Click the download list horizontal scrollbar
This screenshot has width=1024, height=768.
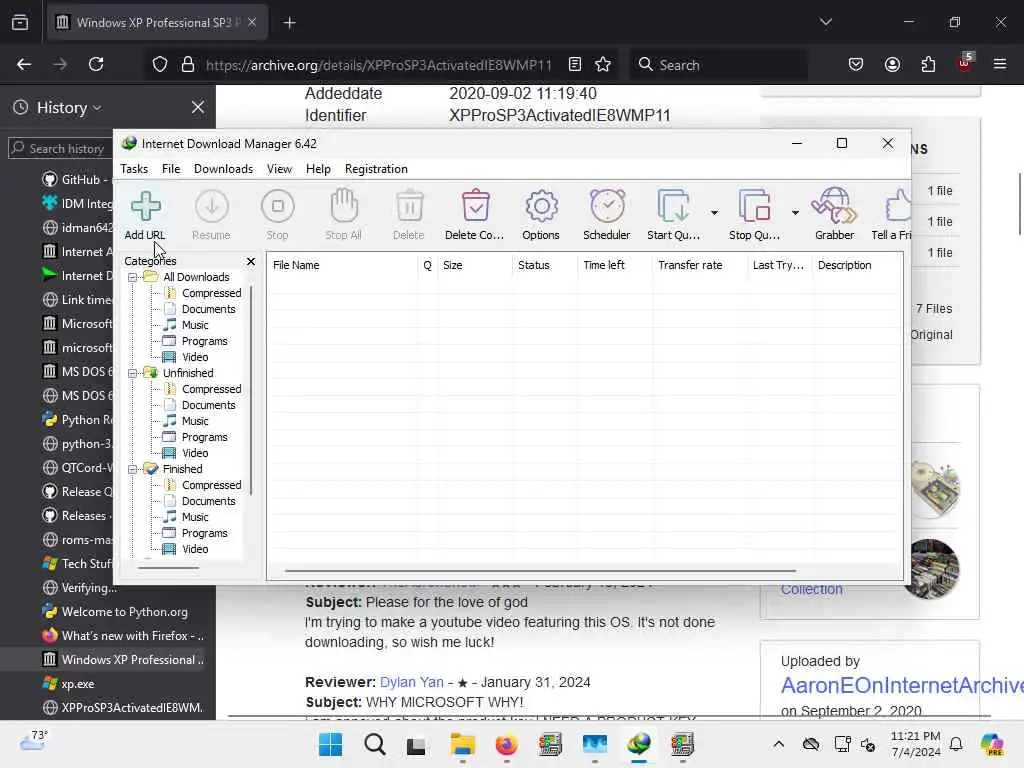pyautogui.click(x=540, y=571)
